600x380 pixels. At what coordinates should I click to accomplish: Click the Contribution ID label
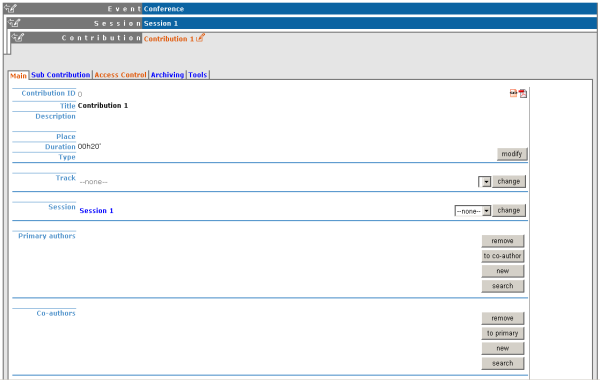point(48,93)
